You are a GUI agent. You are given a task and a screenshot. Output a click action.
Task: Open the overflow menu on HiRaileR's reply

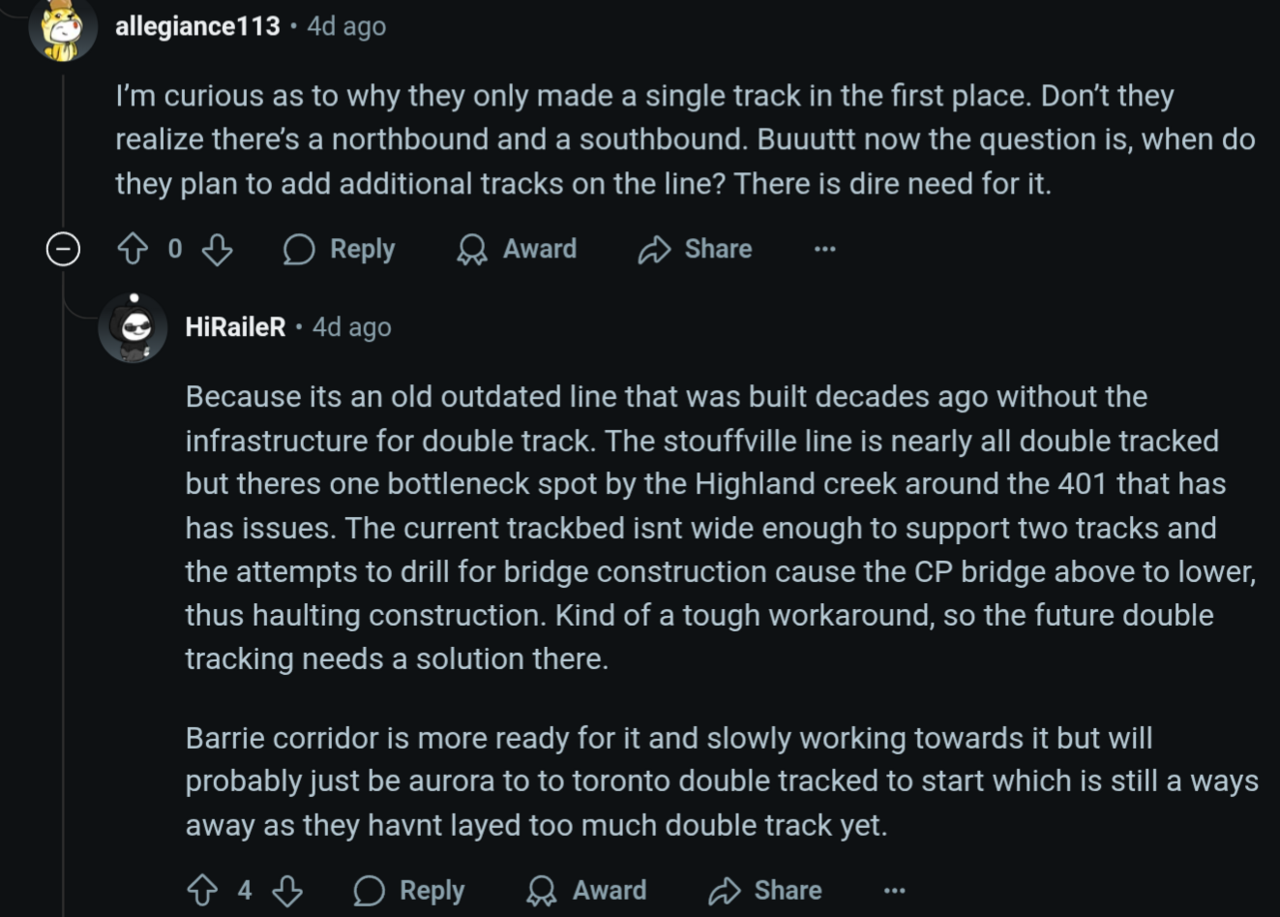[893, 890]
